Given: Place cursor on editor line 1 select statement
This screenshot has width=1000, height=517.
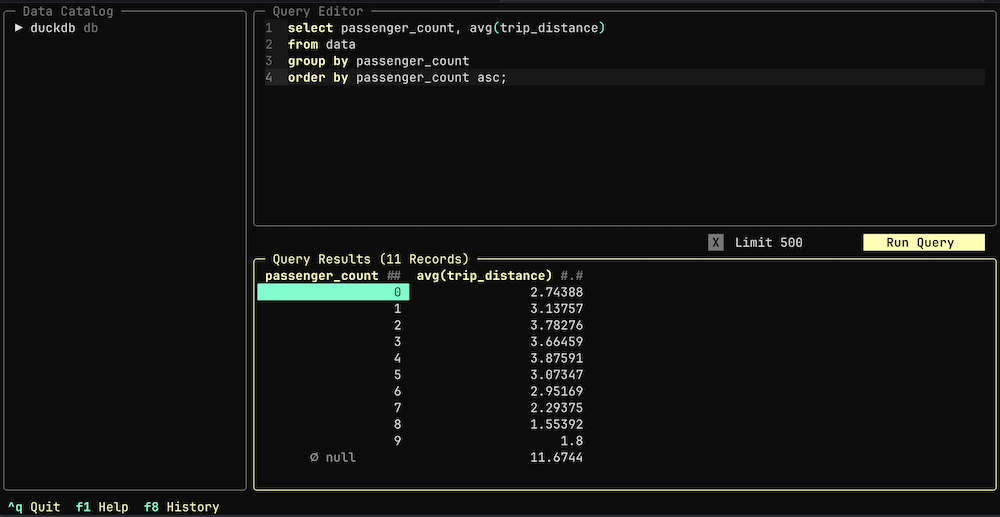Looking at the screenshot, I should [446, 28].
